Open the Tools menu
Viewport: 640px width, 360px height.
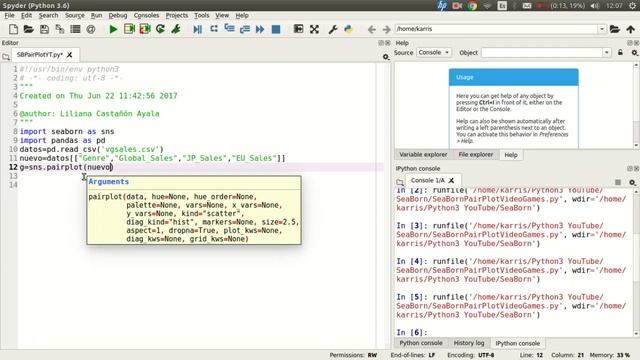(202, 15)
